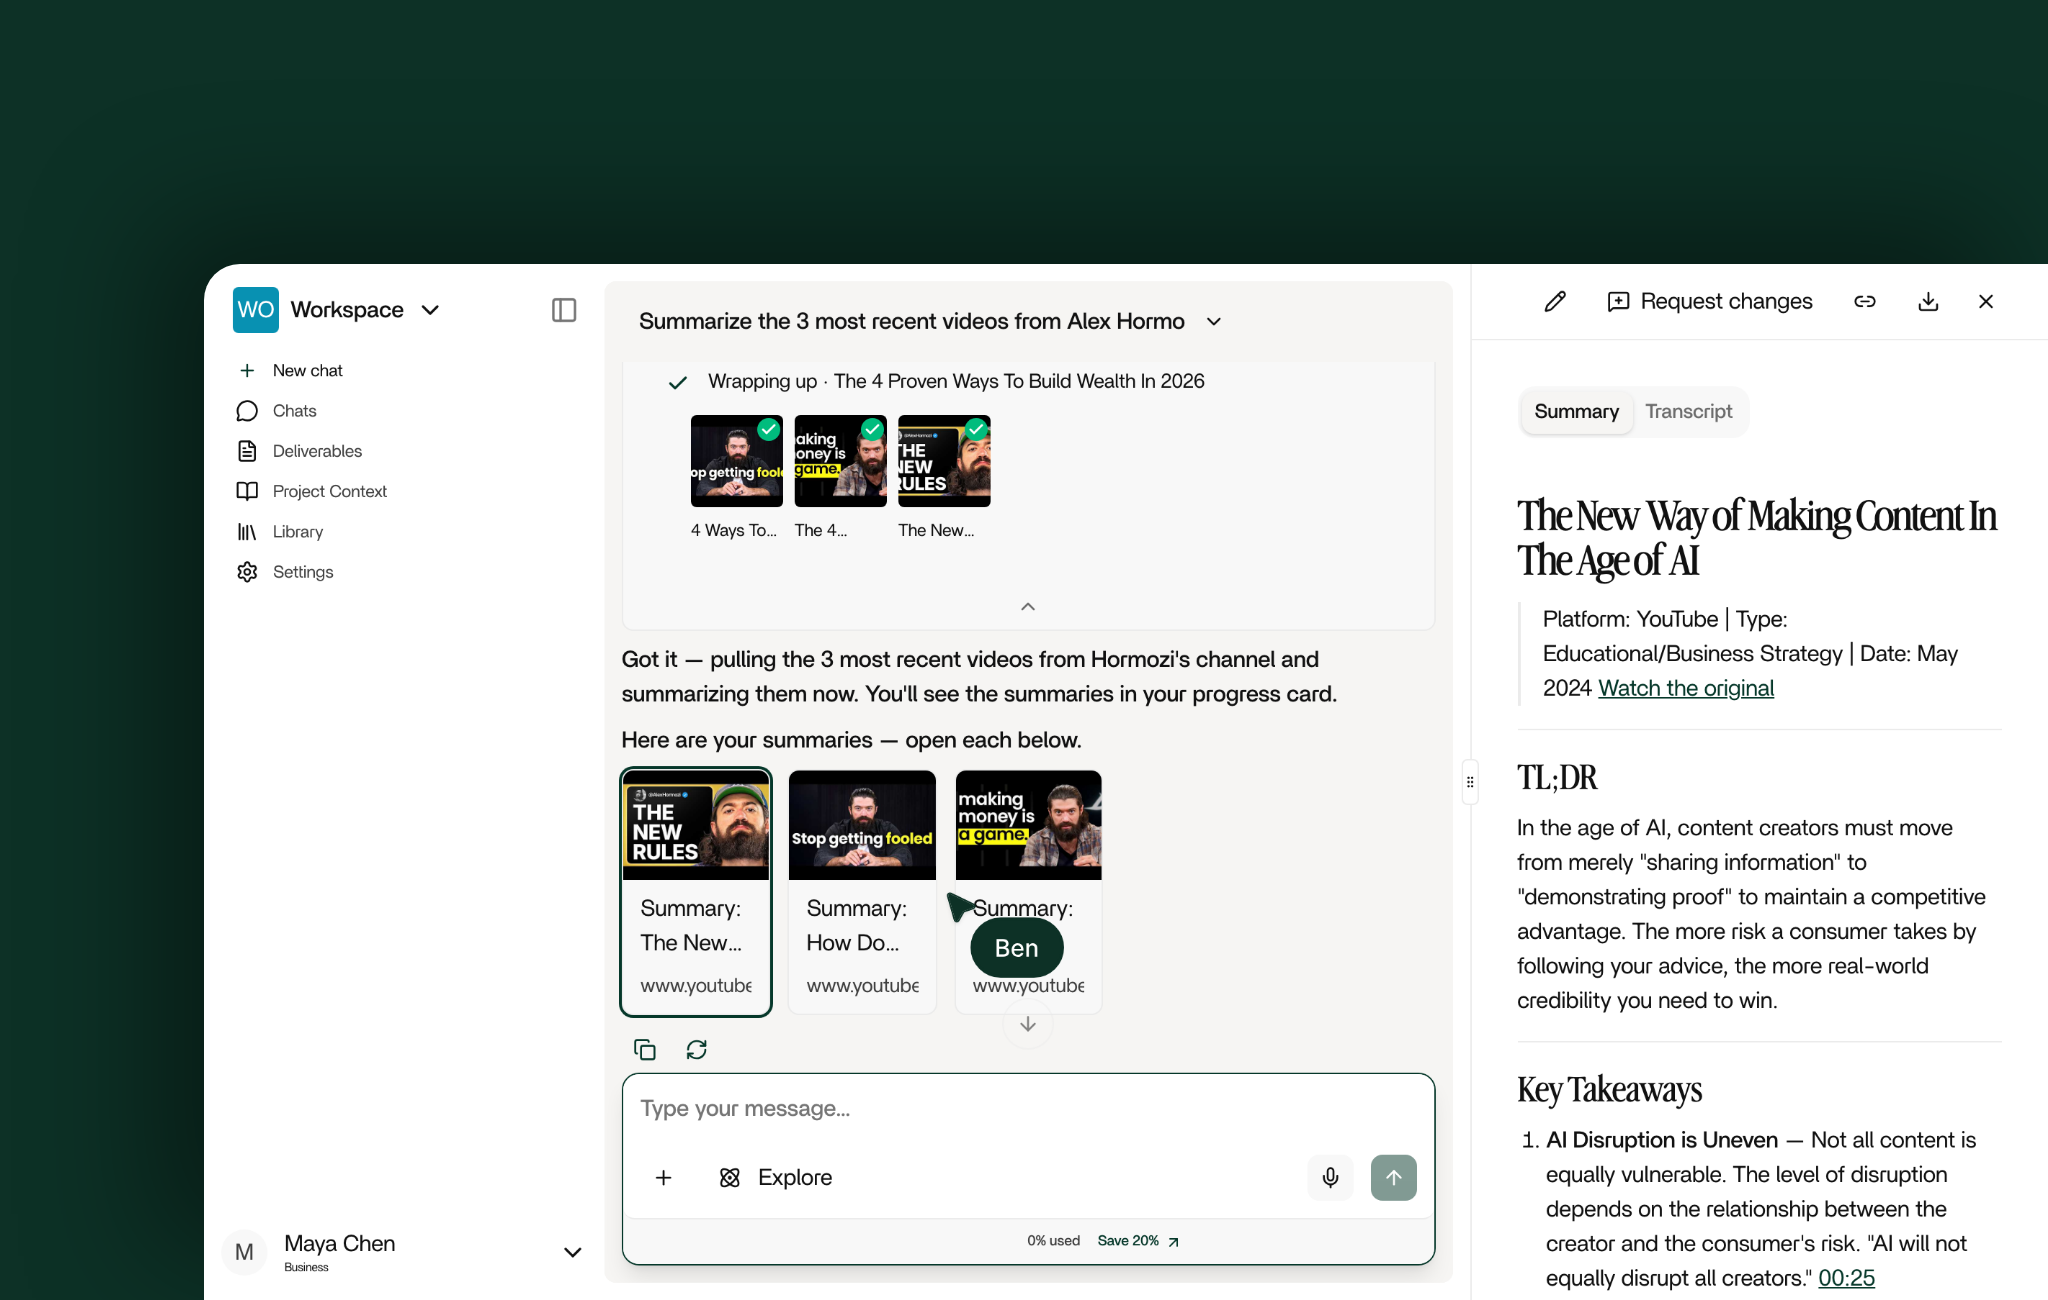The width and height of the screenshot is (2048, 1300).
Task: Click the pencil edit icon
Action: pyautogui.click(x=1555, y=302)
